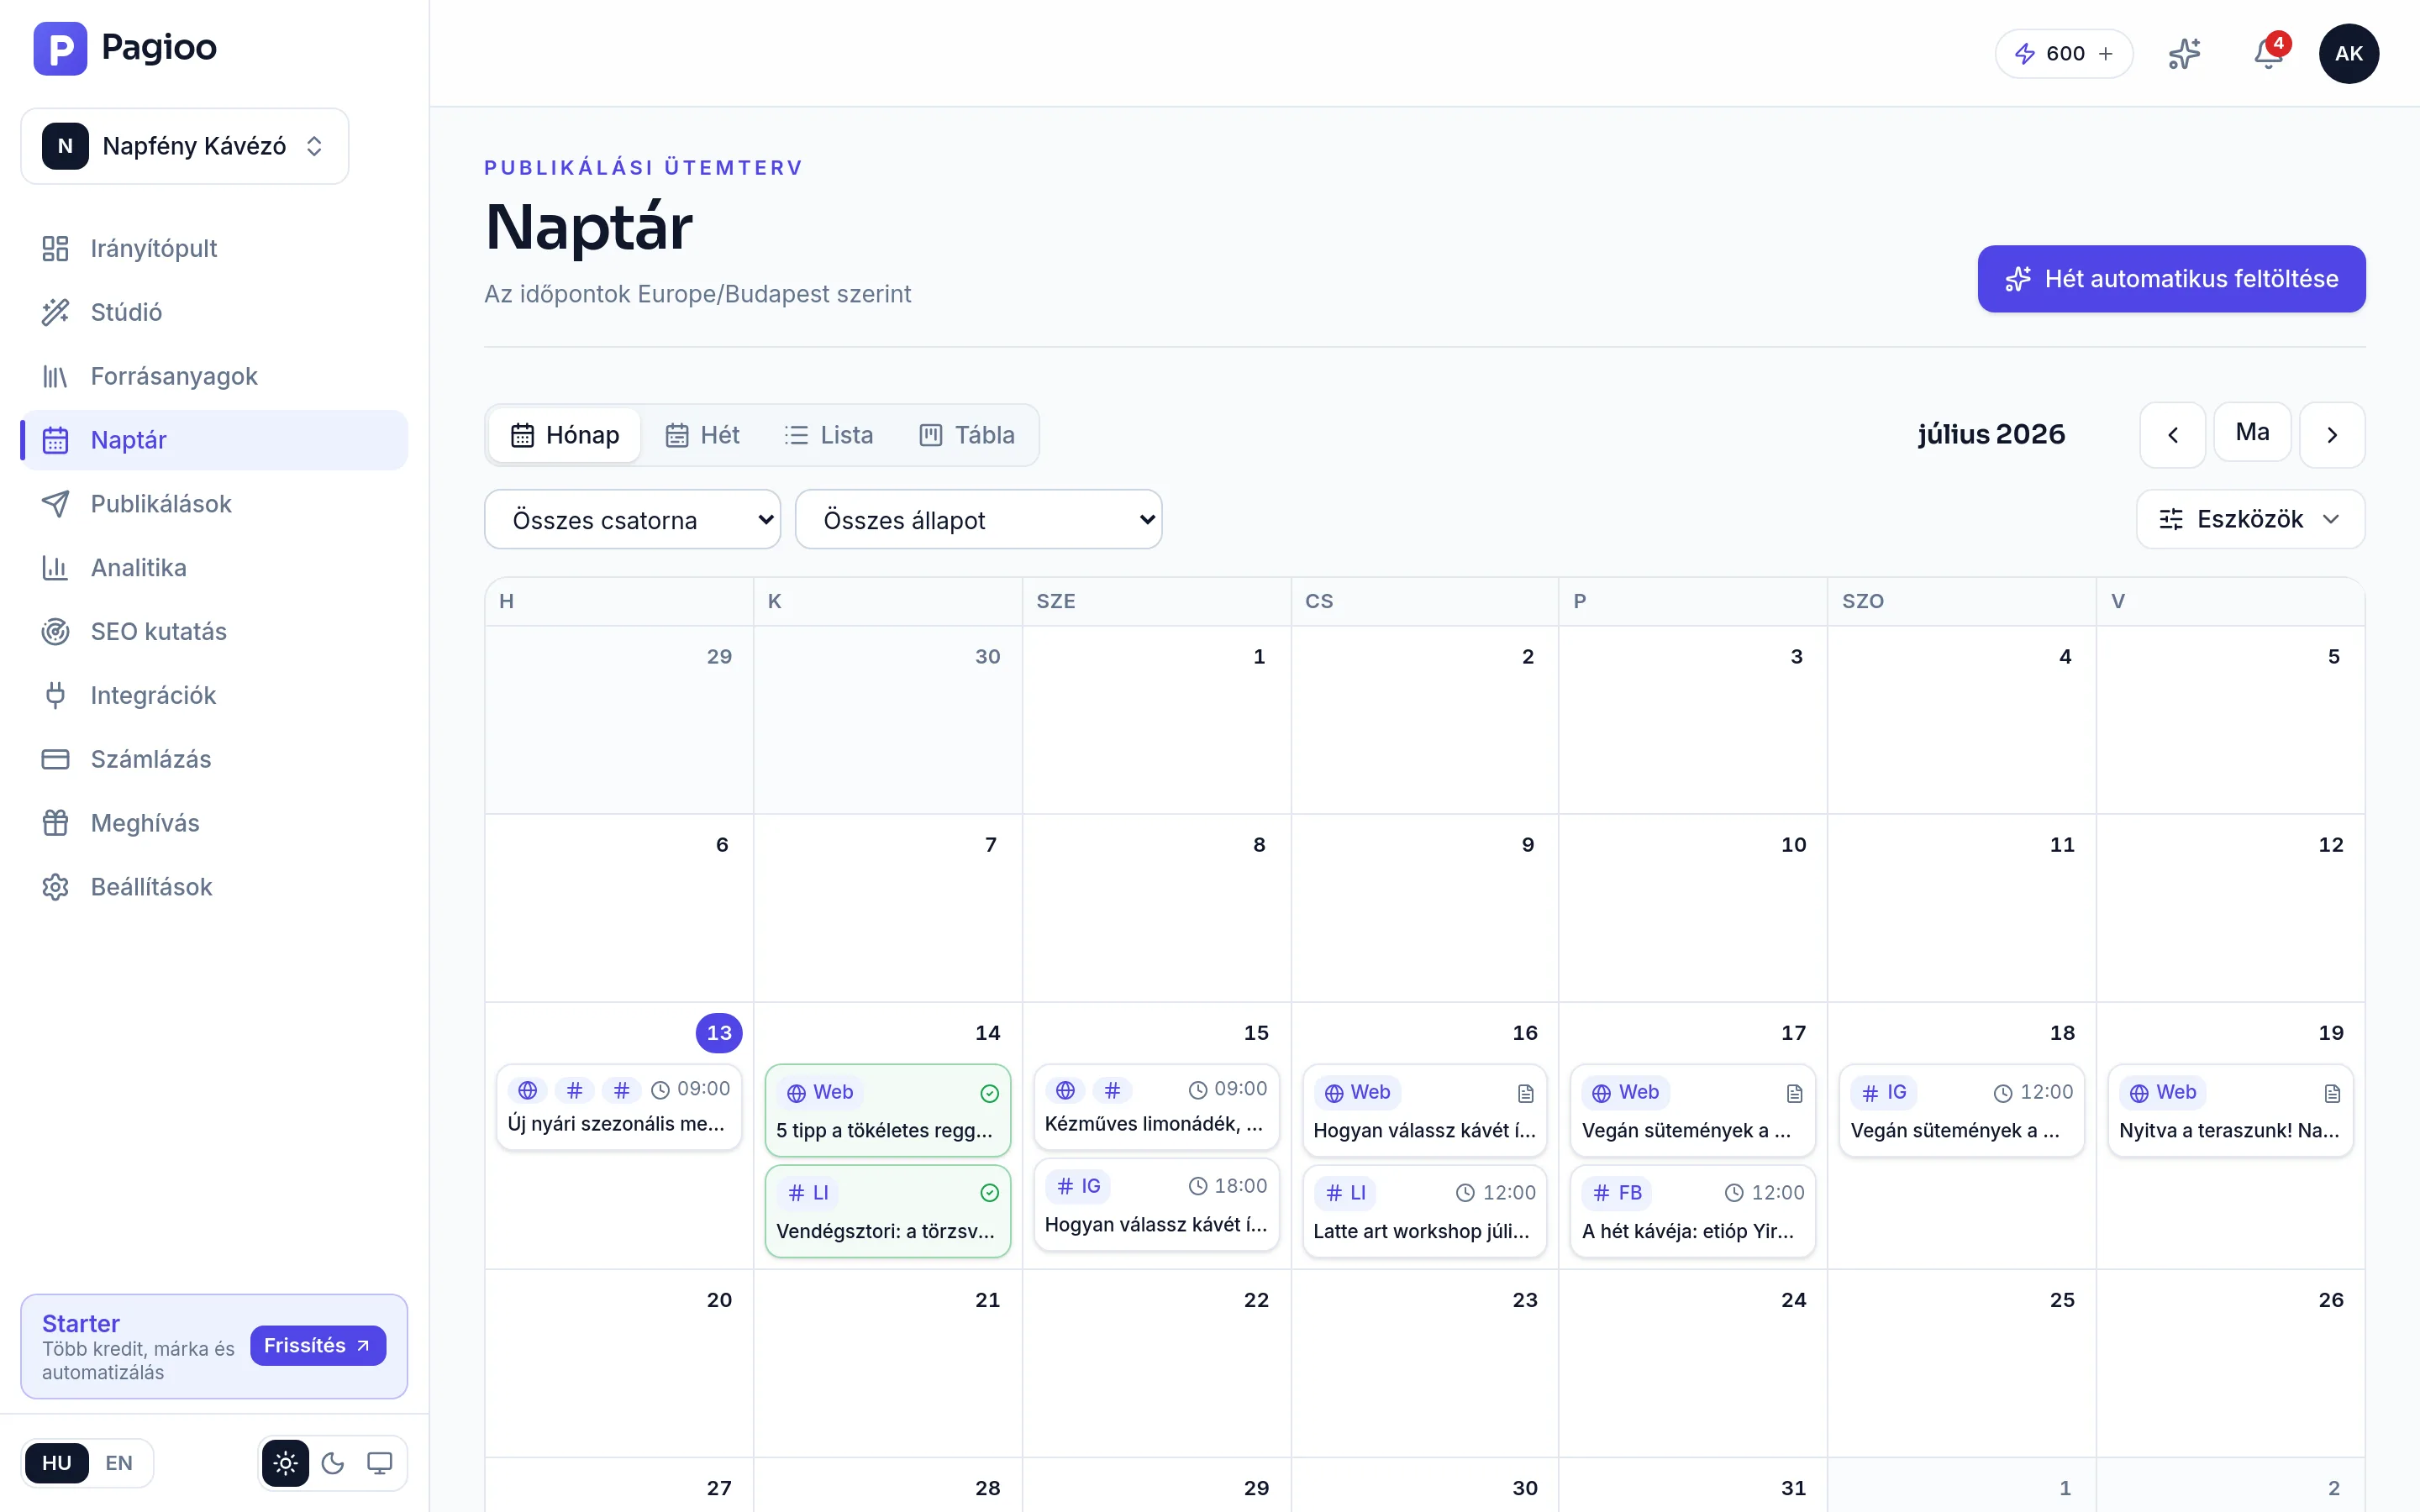Switch to the Hónap month view
Viewport: 2420px width, 1512px height.
[565, 435]
